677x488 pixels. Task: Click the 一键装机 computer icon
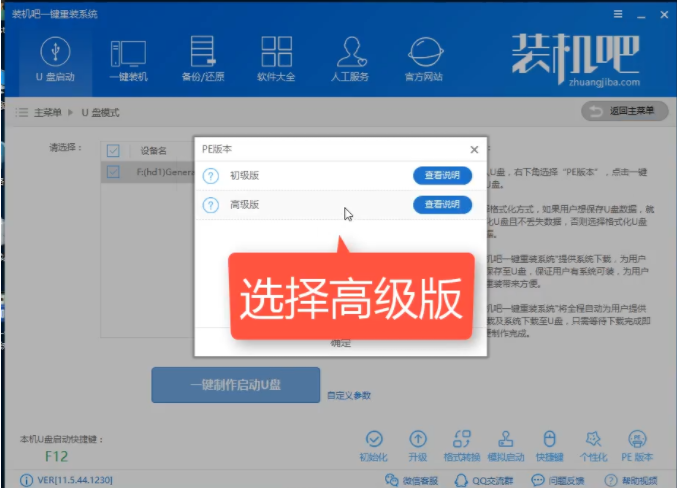click(x=127, y=52)
